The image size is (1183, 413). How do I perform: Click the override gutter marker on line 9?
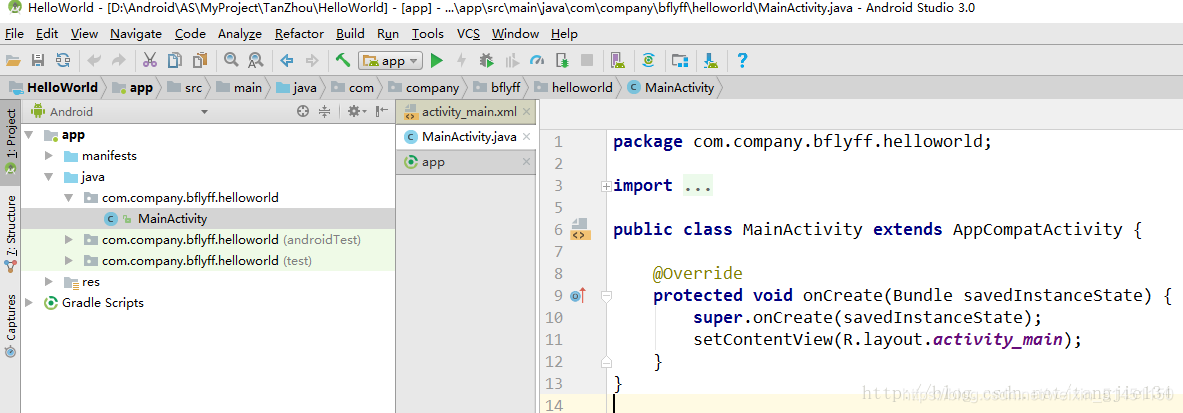point(579,296)
